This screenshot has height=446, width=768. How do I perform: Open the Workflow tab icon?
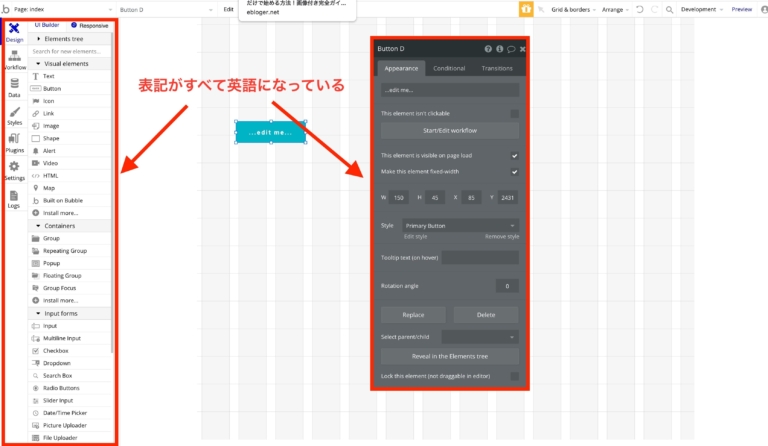point(15,60)
